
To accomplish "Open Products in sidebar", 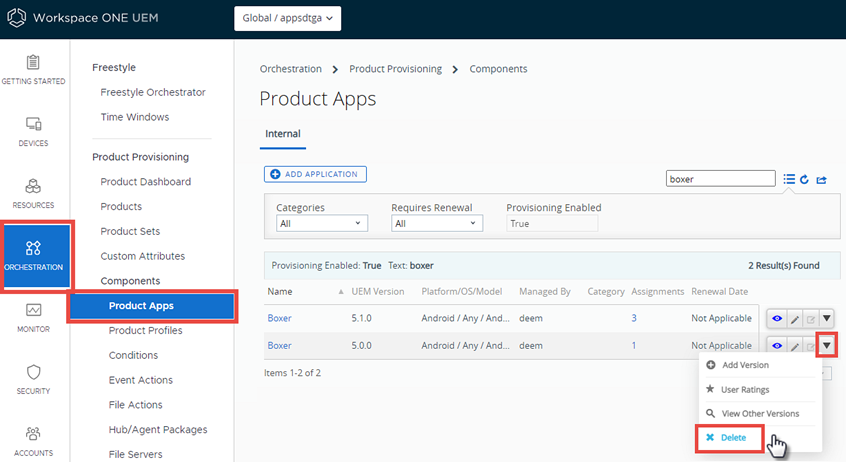I will pyautogui.click(x=121, y=207).
